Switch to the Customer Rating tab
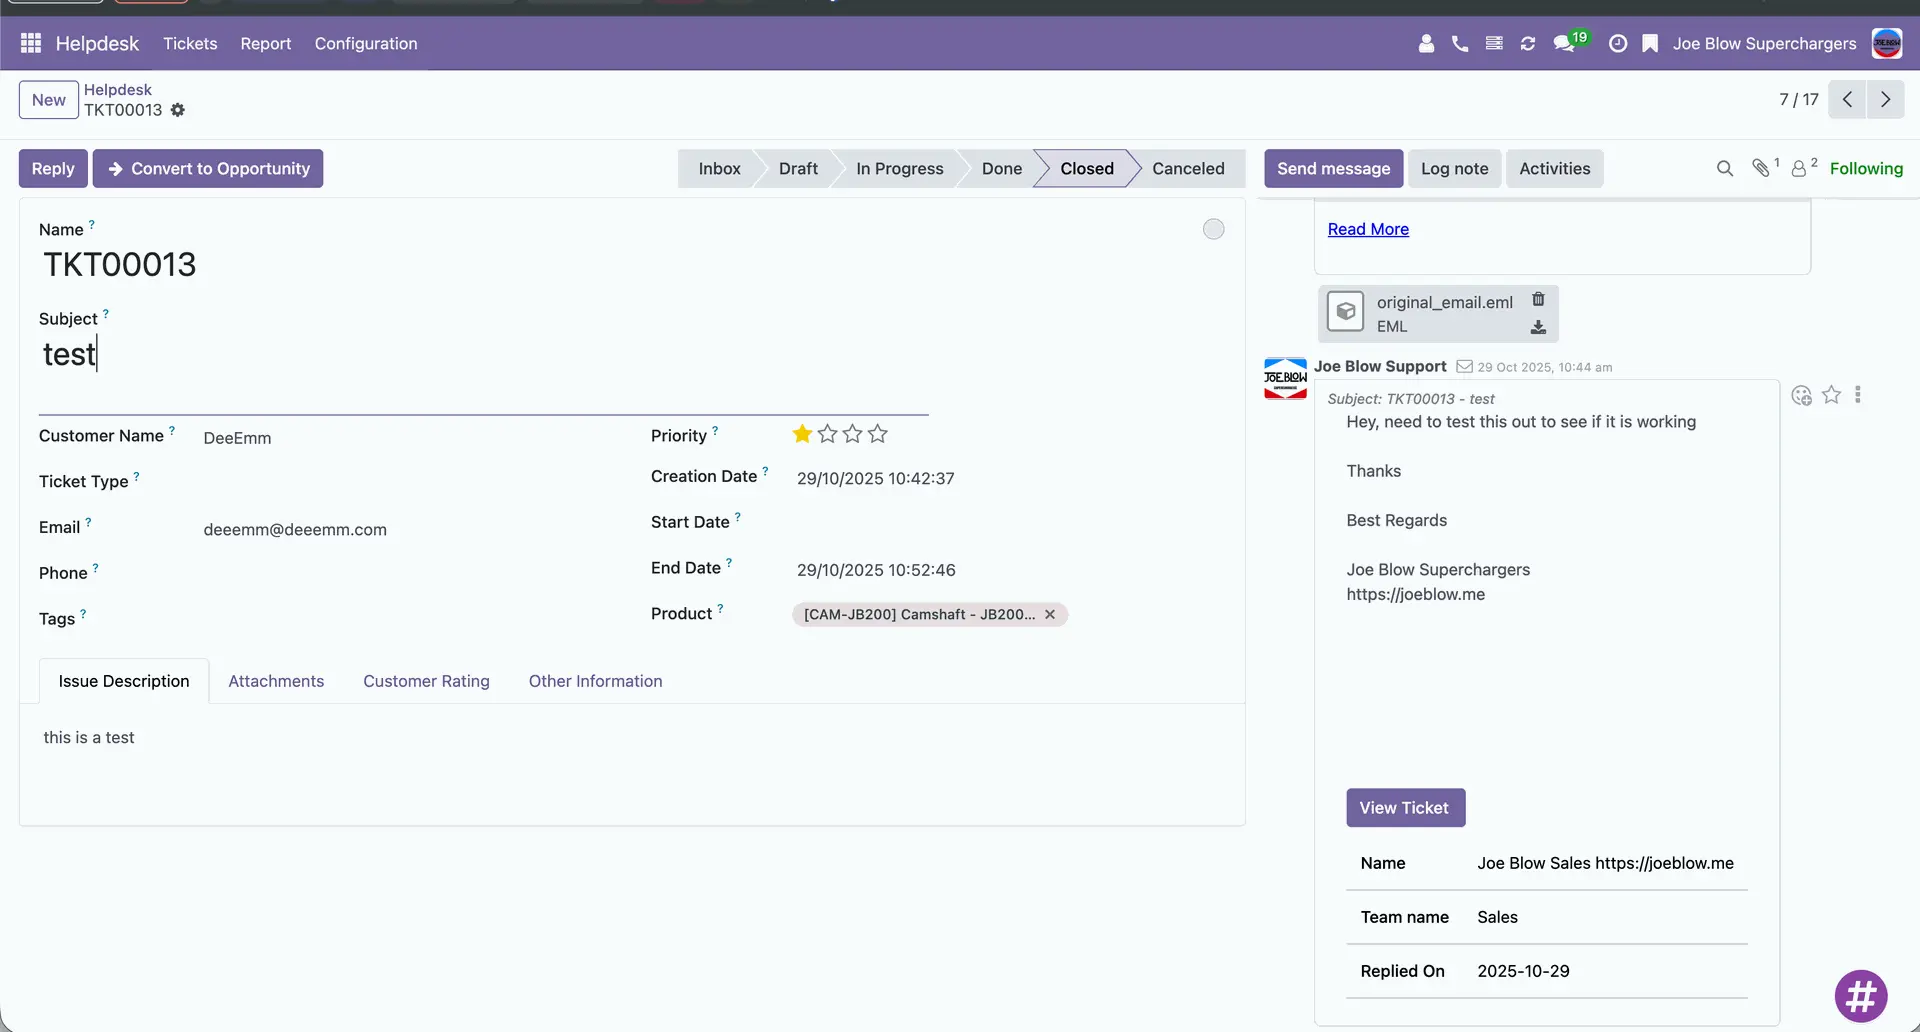 pos(426,680)
